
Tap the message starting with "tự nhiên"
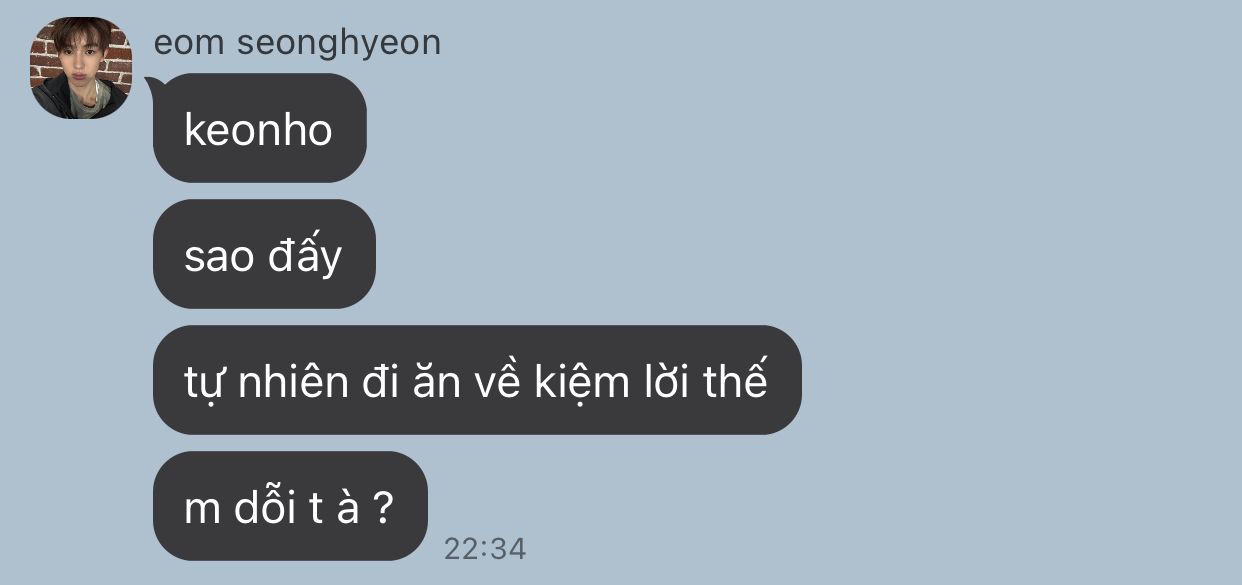(x=477, y=380)
